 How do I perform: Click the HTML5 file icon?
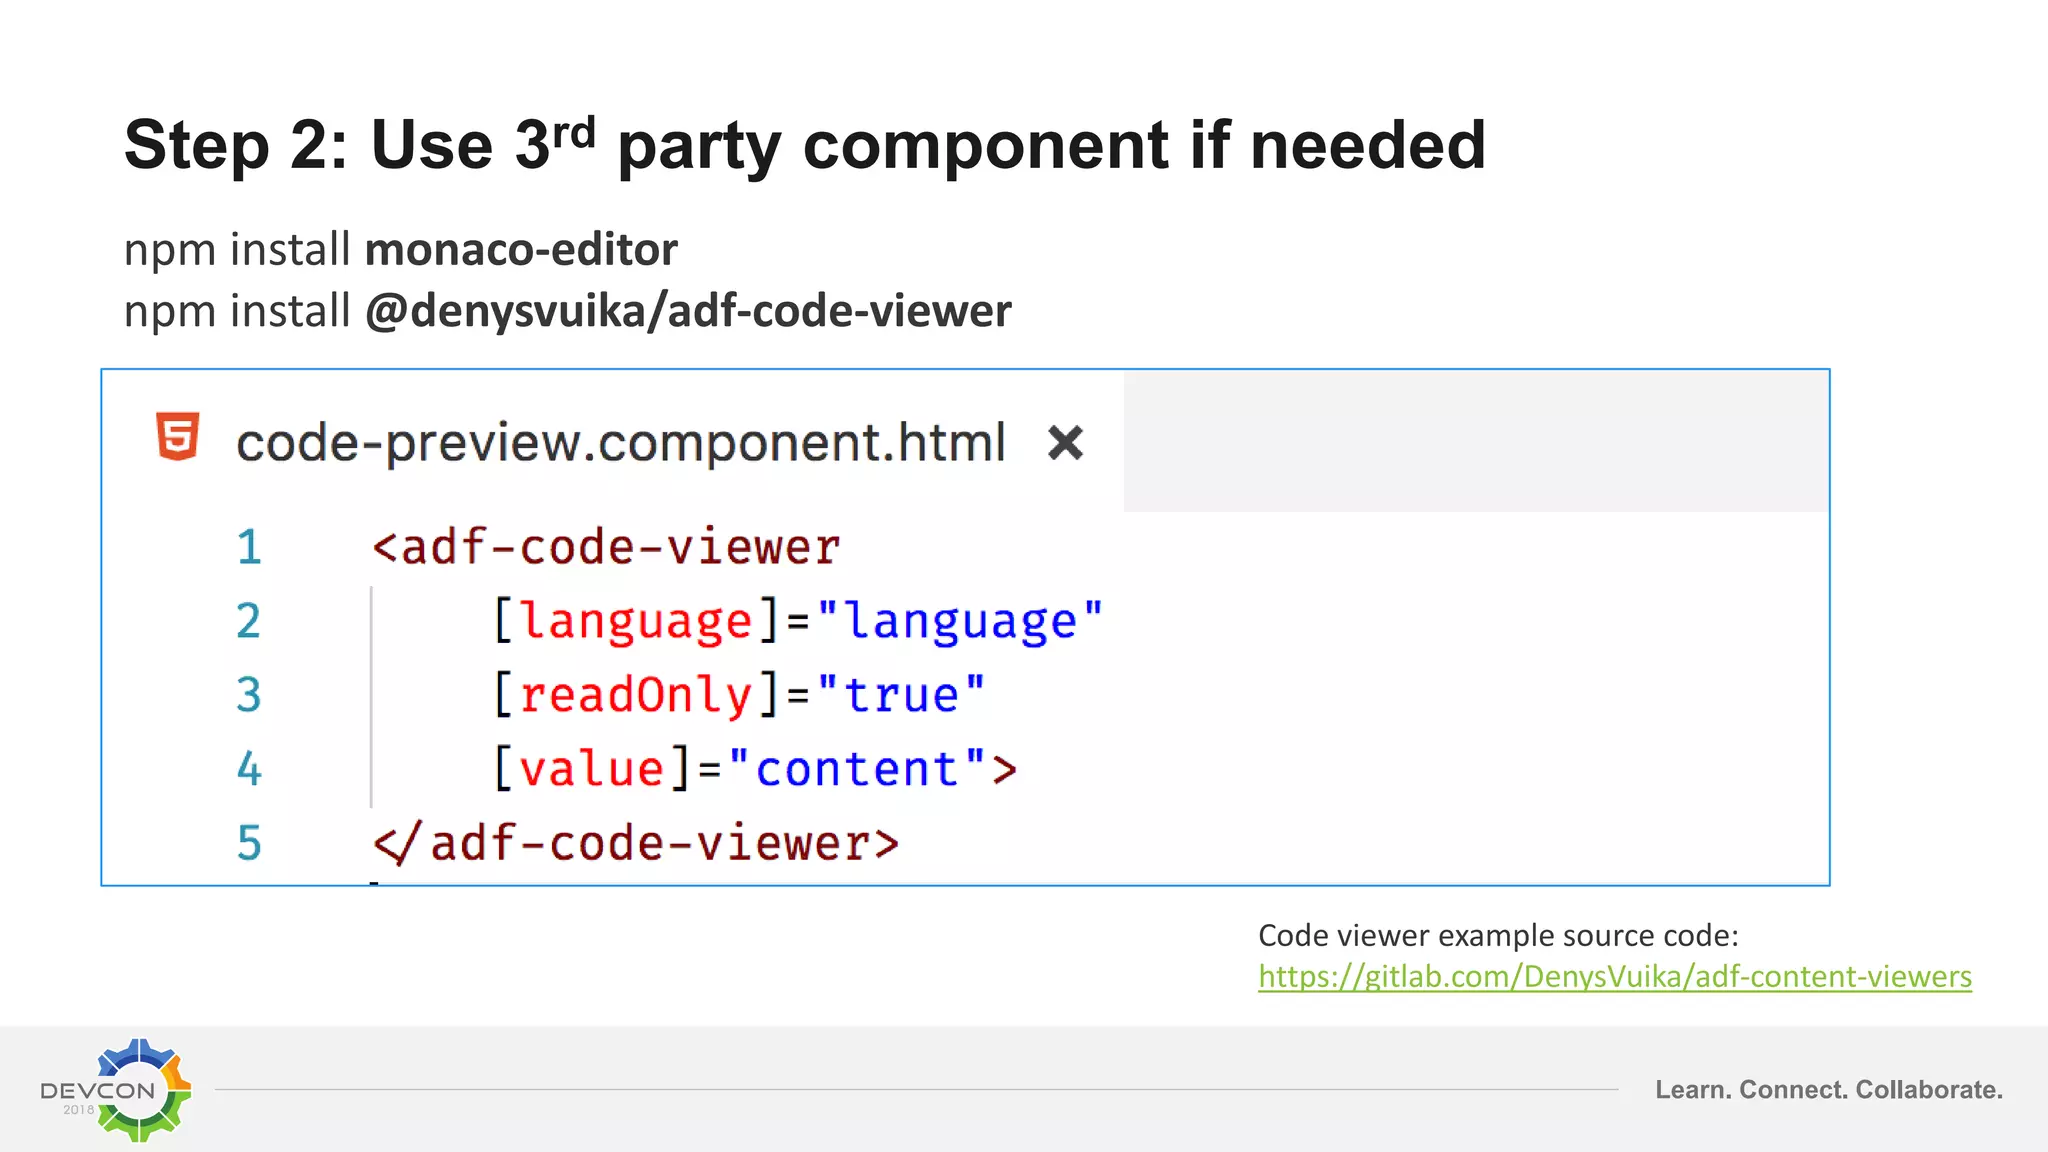coord(178,437)
